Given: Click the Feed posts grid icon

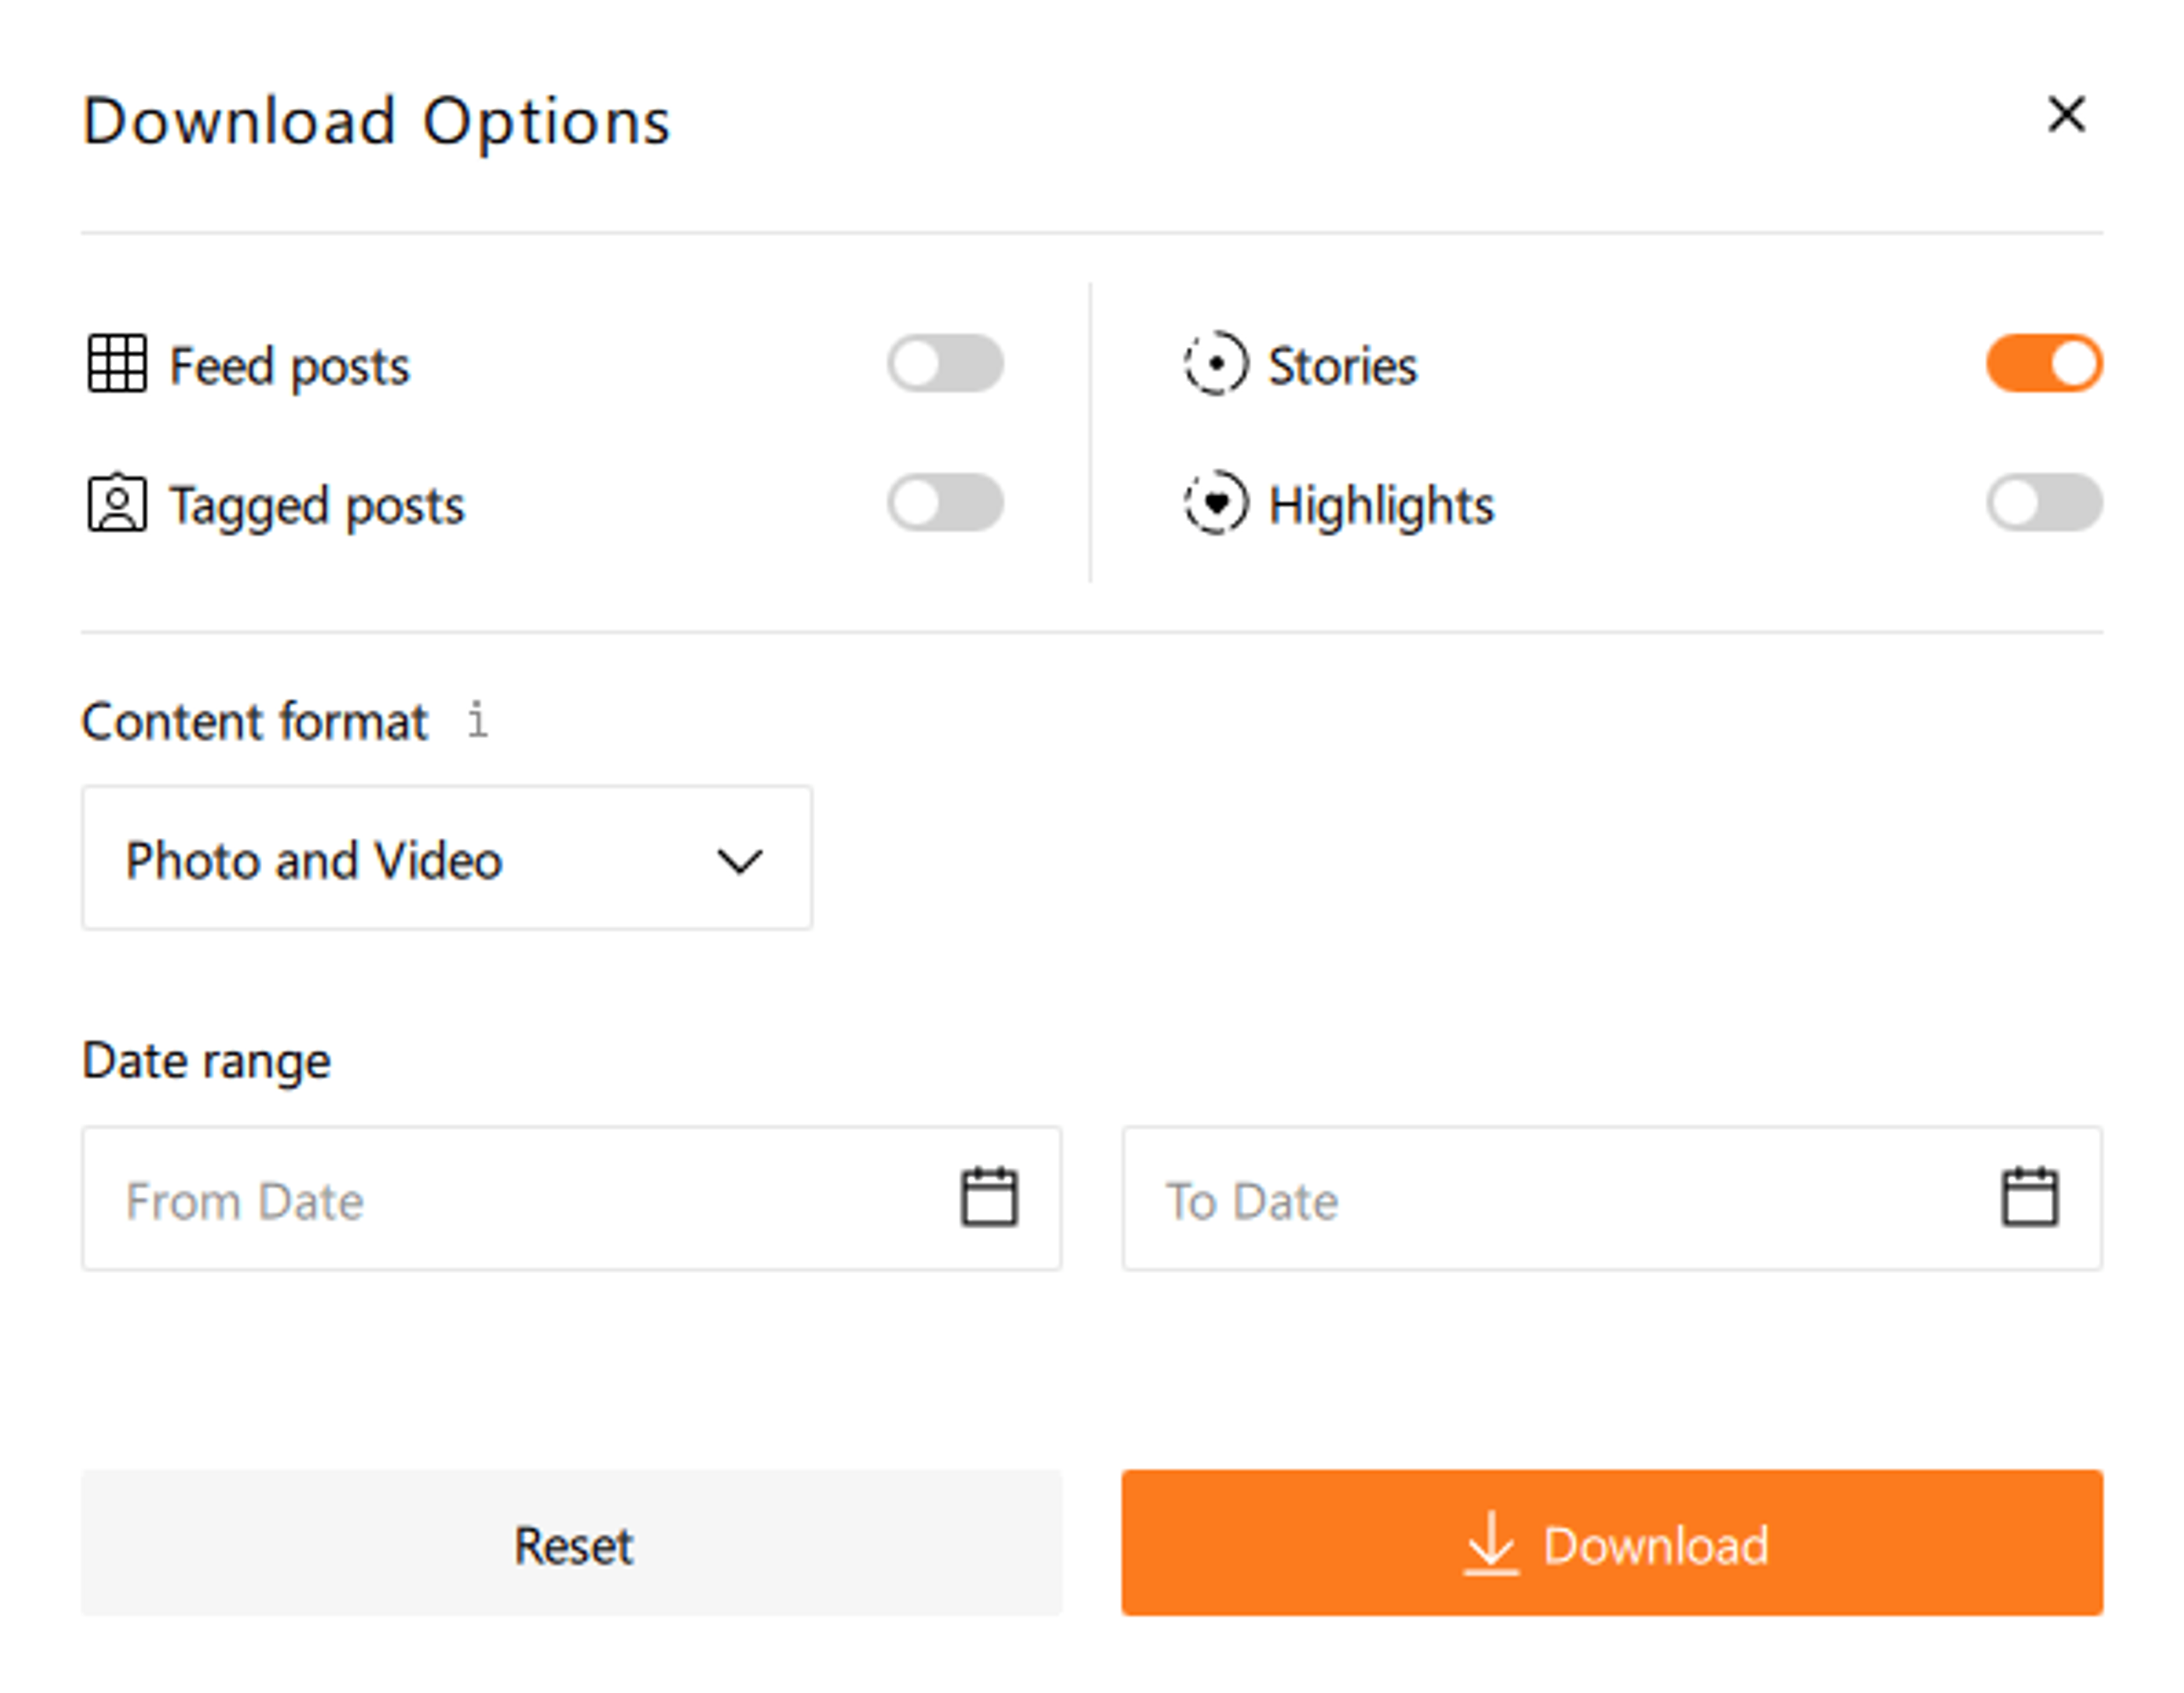Looking at the screenshot, I should pos(117,363).
